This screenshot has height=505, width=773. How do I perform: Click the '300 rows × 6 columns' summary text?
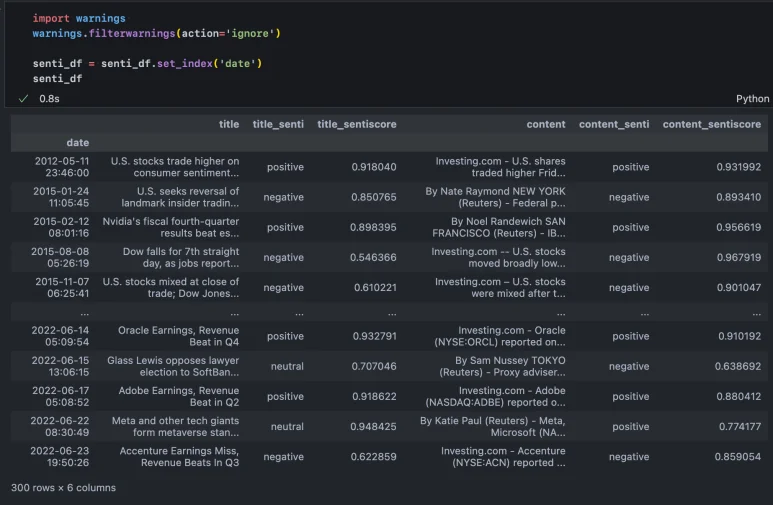63,488
